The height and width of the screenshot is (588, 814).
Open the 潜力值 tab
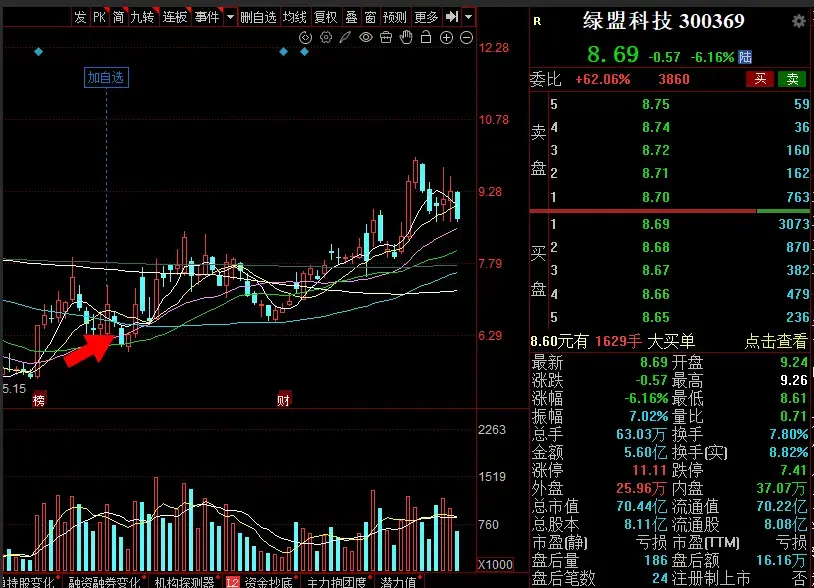tap(398, 582)
